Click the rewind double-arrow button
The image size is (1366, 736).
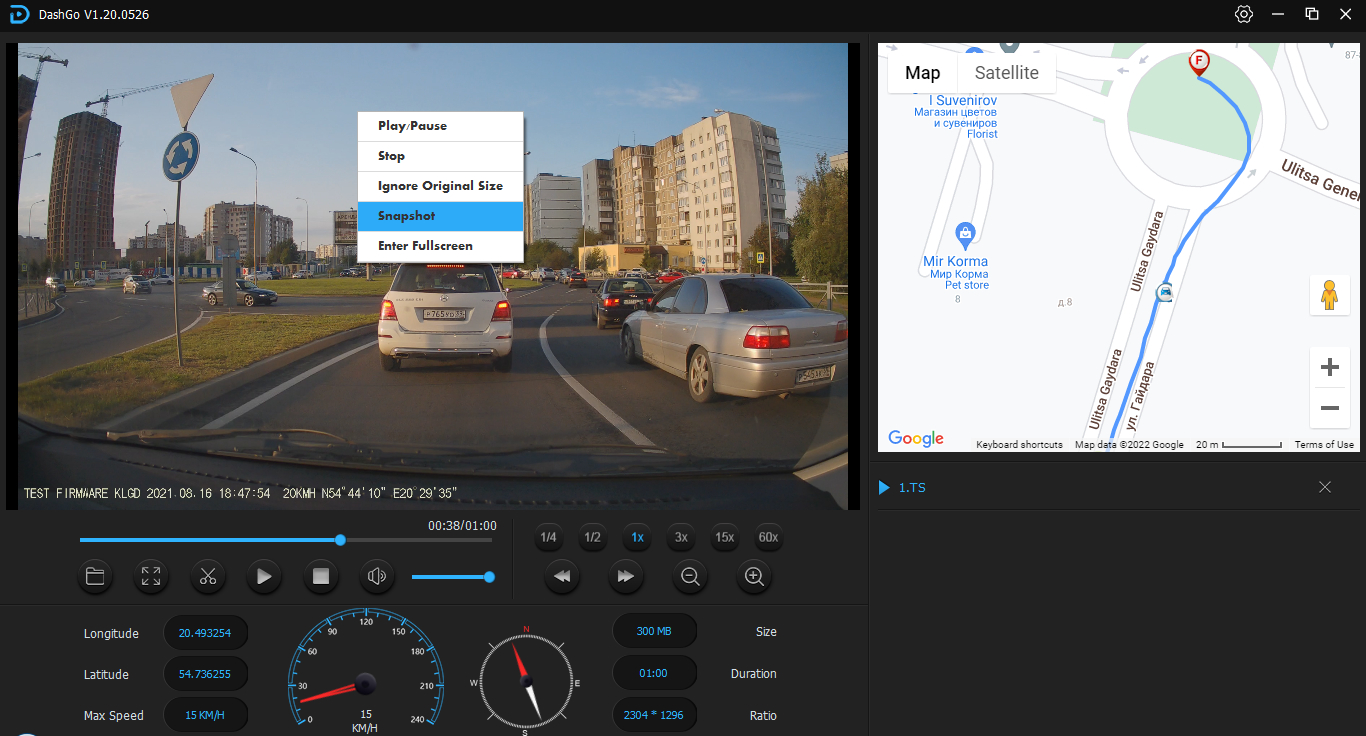point(562,576)
